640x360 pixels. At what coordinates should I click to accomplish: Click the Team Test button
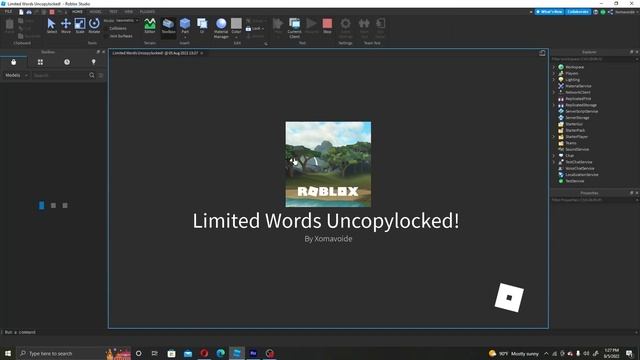click(x=364, y=28)
